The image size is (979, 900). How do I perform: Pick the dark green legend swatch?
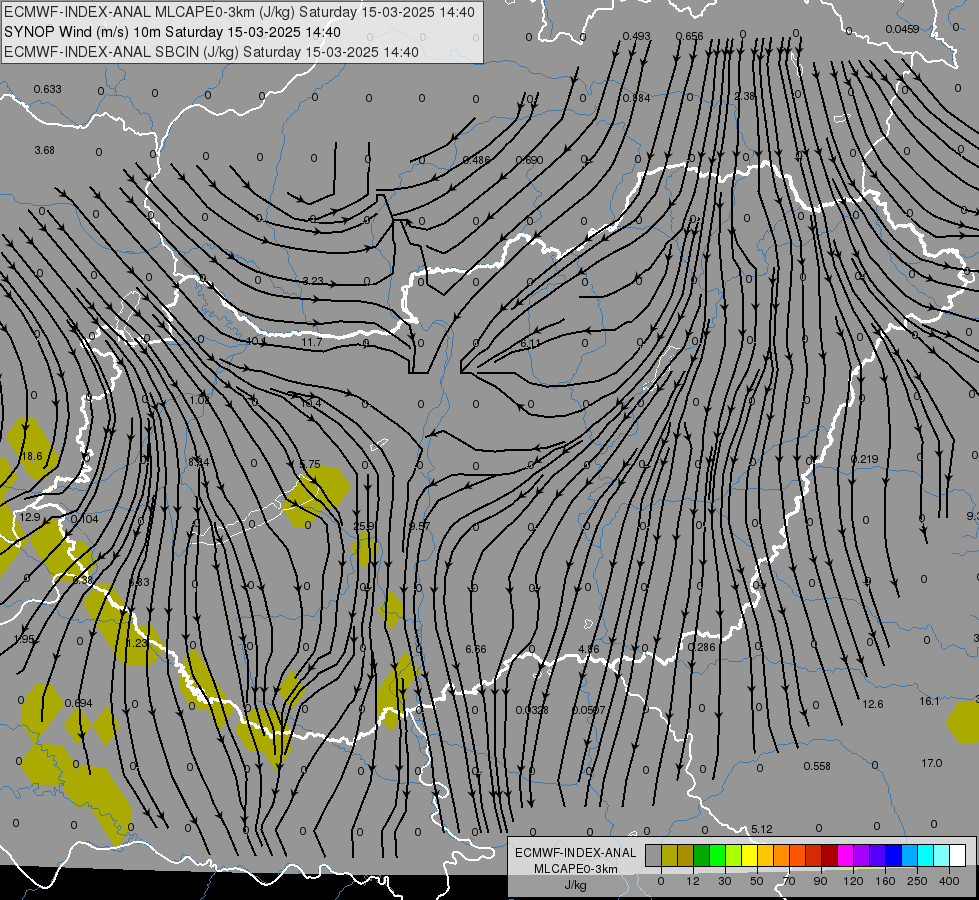(702, 855)
